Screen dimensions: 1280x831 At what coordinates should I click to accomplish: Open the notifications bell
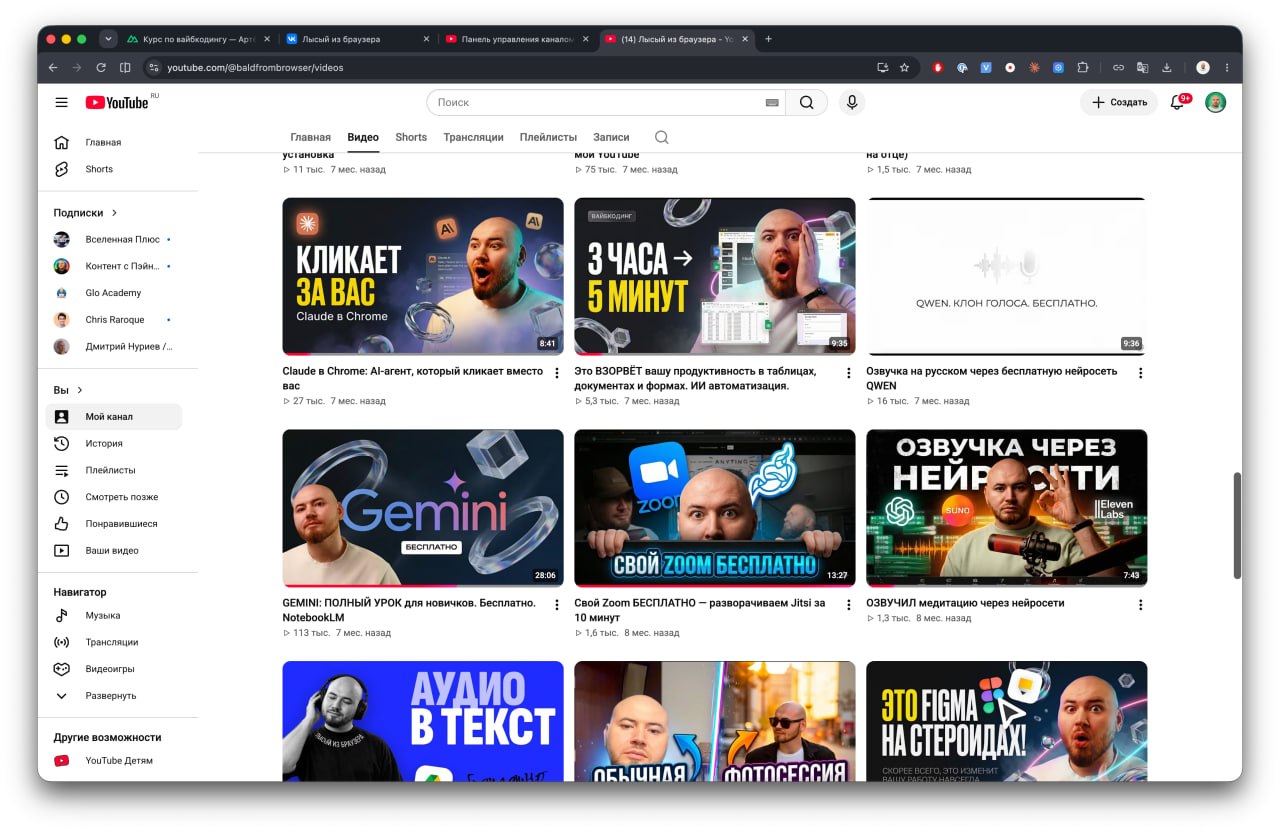coord(1177,102)
